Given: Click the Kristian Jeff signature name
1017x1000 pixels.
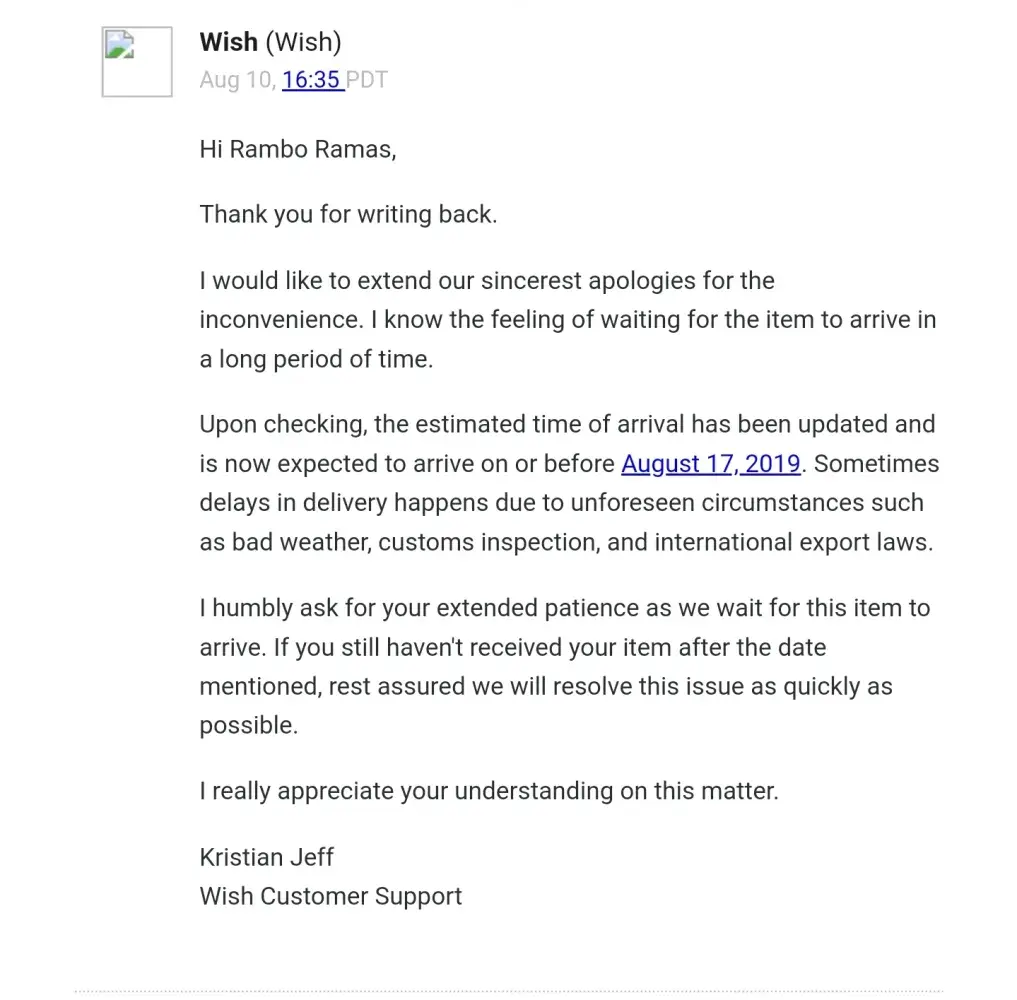Looking at the screenshot, I should 266,857.
